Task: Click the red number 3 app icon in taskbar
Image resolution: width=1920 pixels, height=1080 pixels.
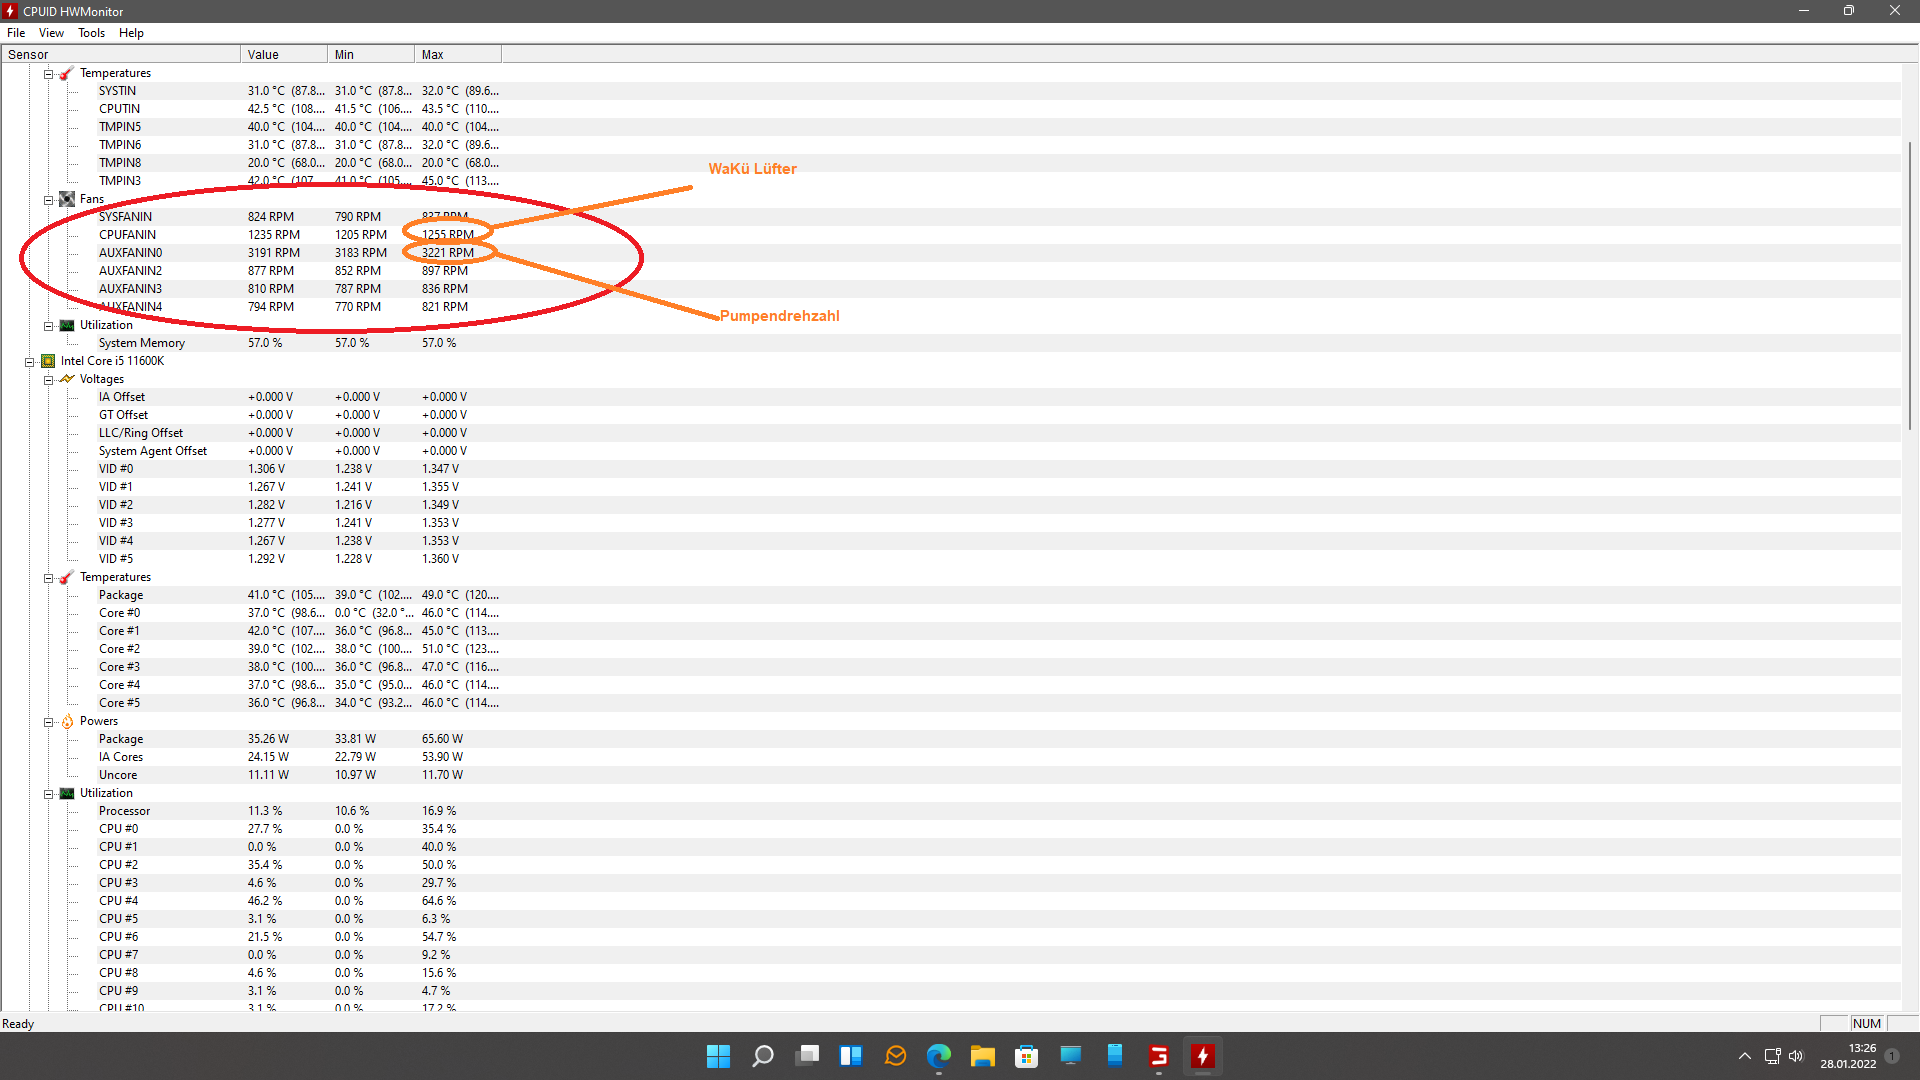Action: 1159,1056
